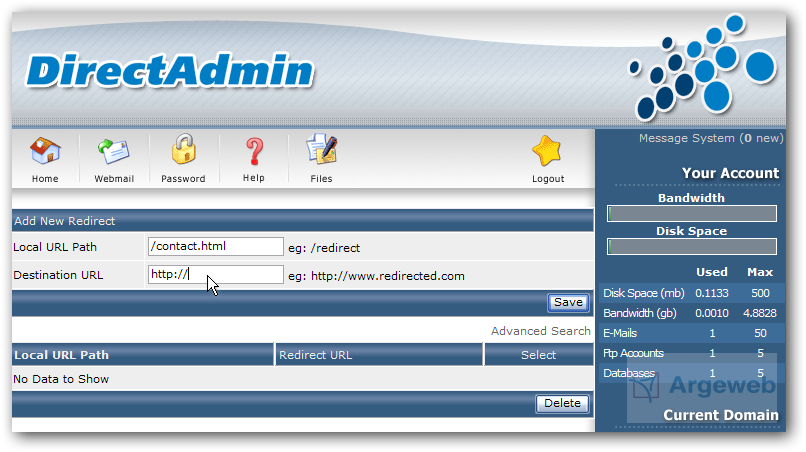806x452 pixels.
Task: Click the DirectAdmin logo
Action: coord(170,70)
